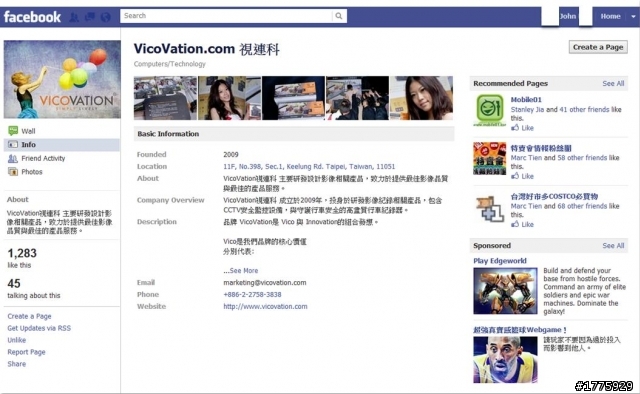
Task: Open the Play Edgeworld ad title
Action: point(500,260)
